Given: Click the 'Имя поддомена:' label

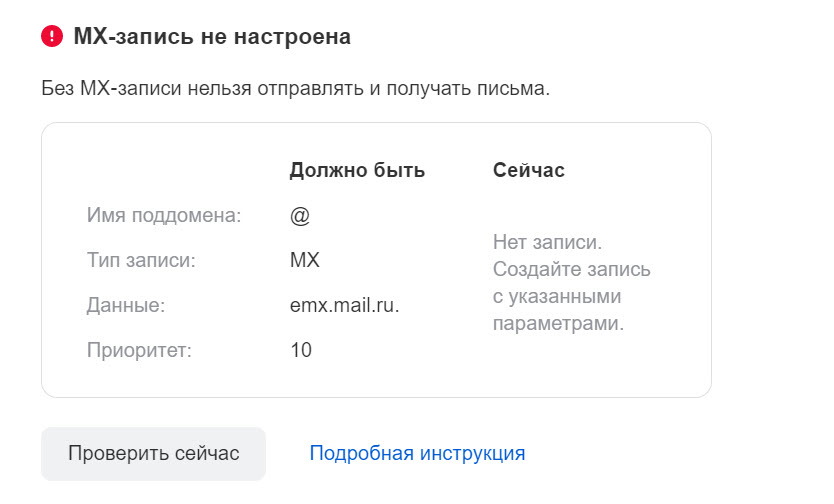Looking at the screenshot, I should point(164,215).
